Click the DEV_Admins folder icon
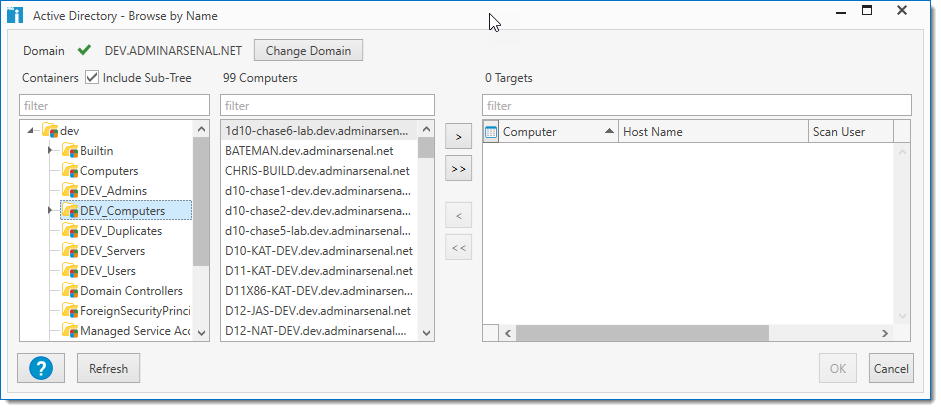 click(x=70, y=191)
